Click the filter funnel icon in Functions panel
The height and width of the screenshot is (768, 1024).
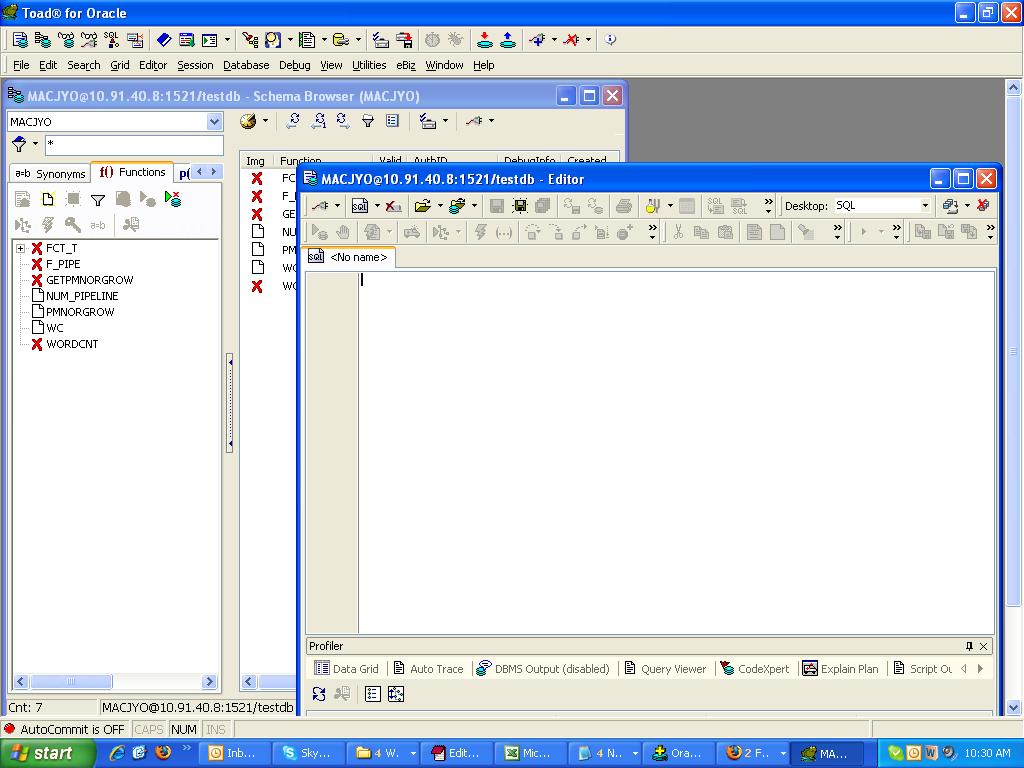click(98, 200)
